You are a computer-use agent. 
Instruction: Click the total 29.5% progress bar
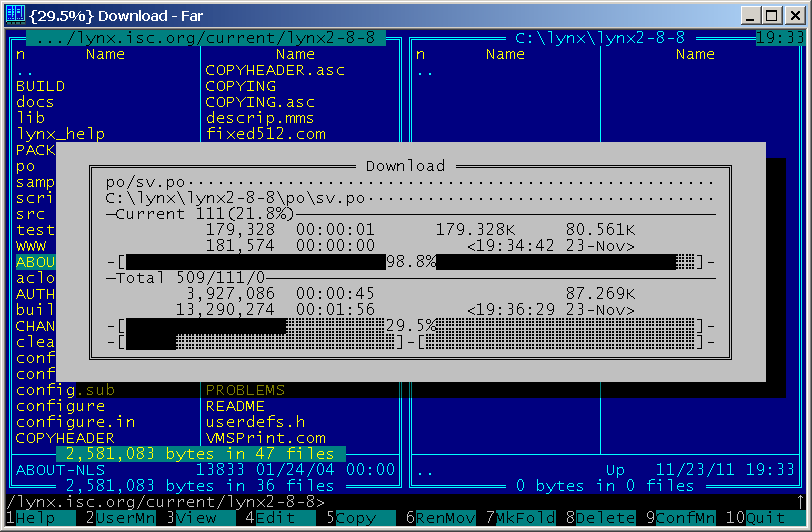[x=411, y=326]
